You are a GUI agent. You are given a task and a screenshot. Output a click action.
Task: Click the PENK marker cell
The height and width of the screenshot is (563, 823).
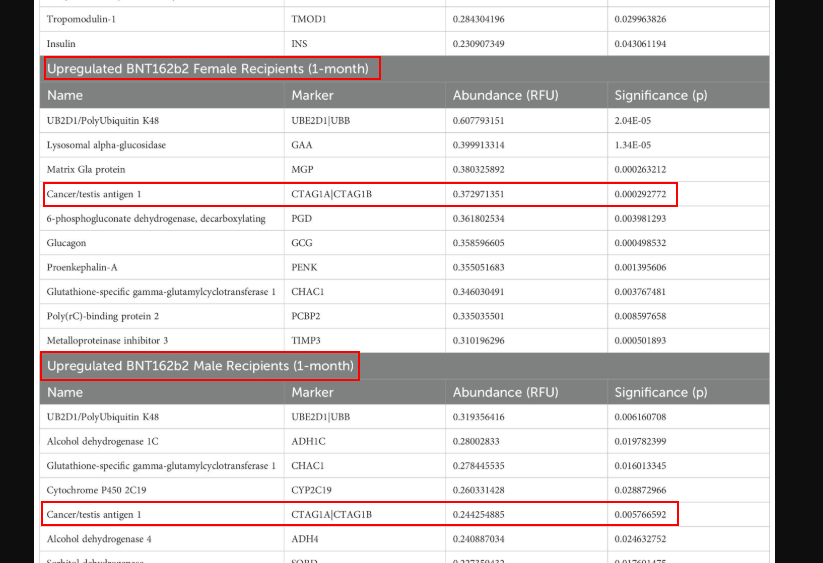(303, 267)
